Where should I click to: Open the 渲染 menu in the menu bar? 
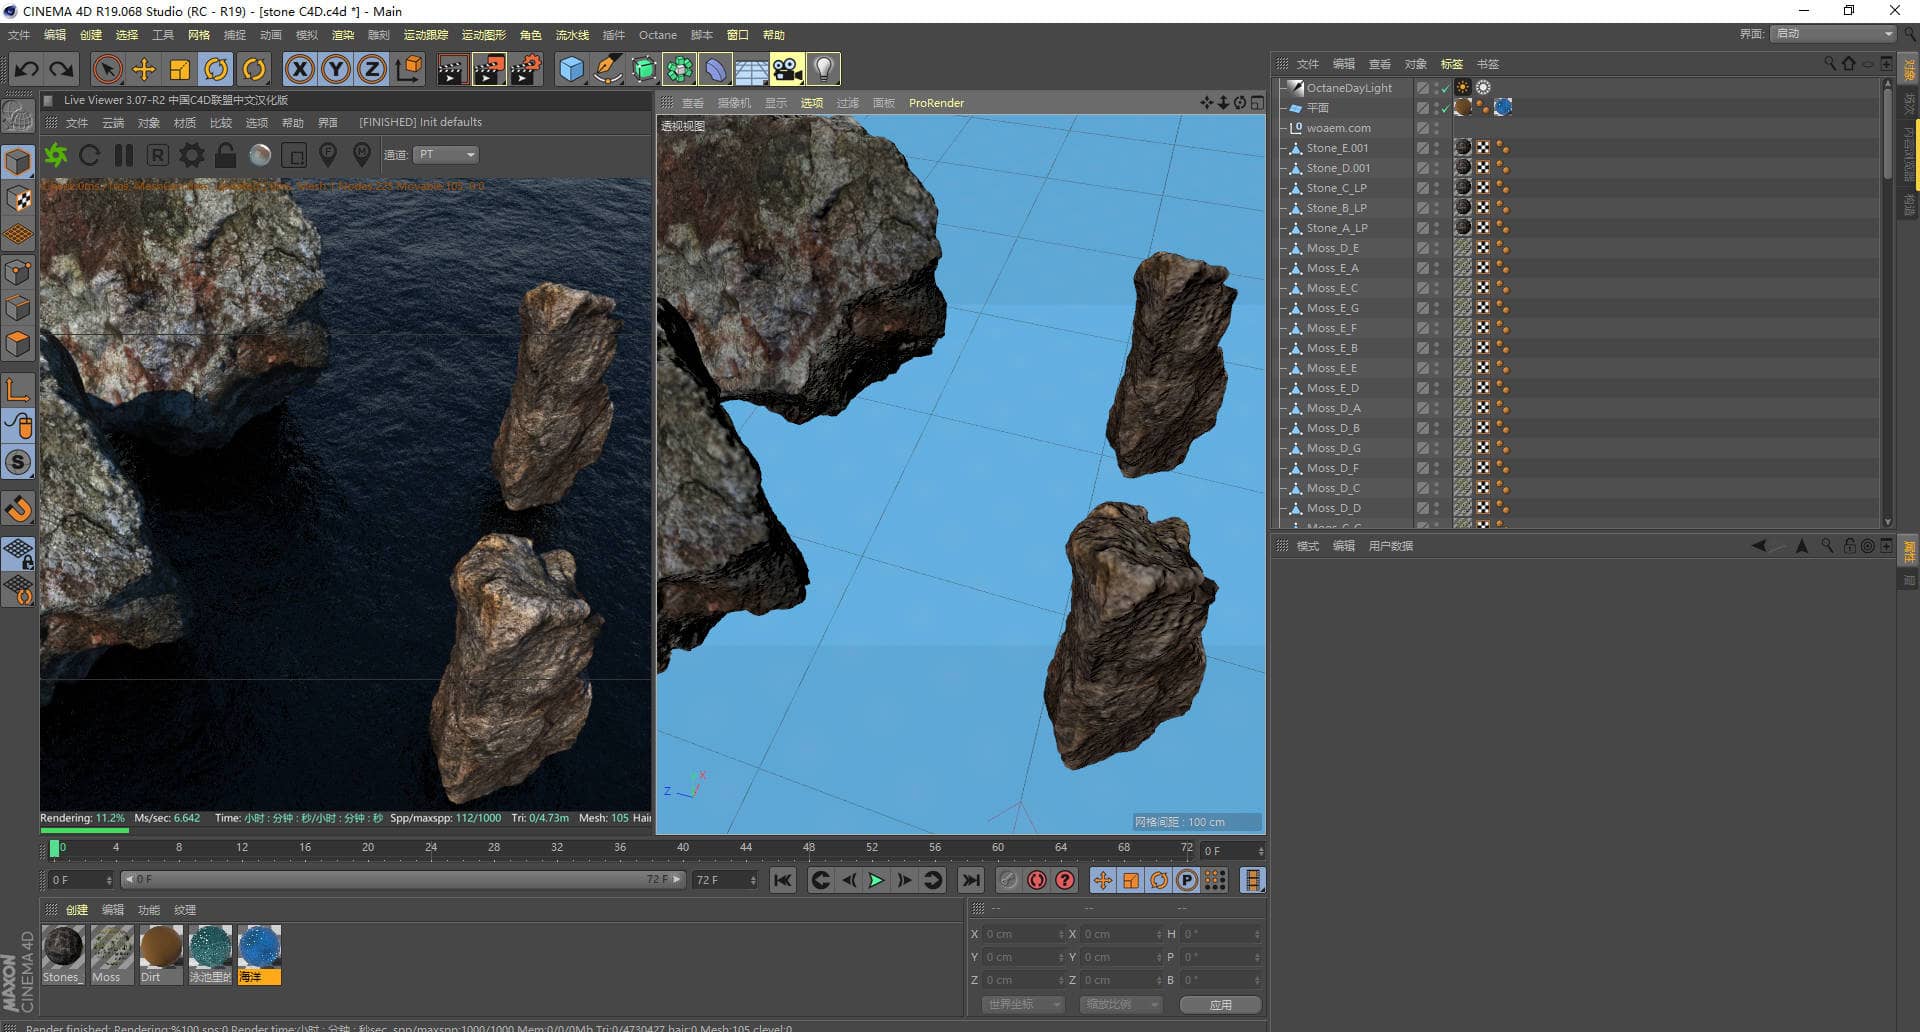[343, 35]
